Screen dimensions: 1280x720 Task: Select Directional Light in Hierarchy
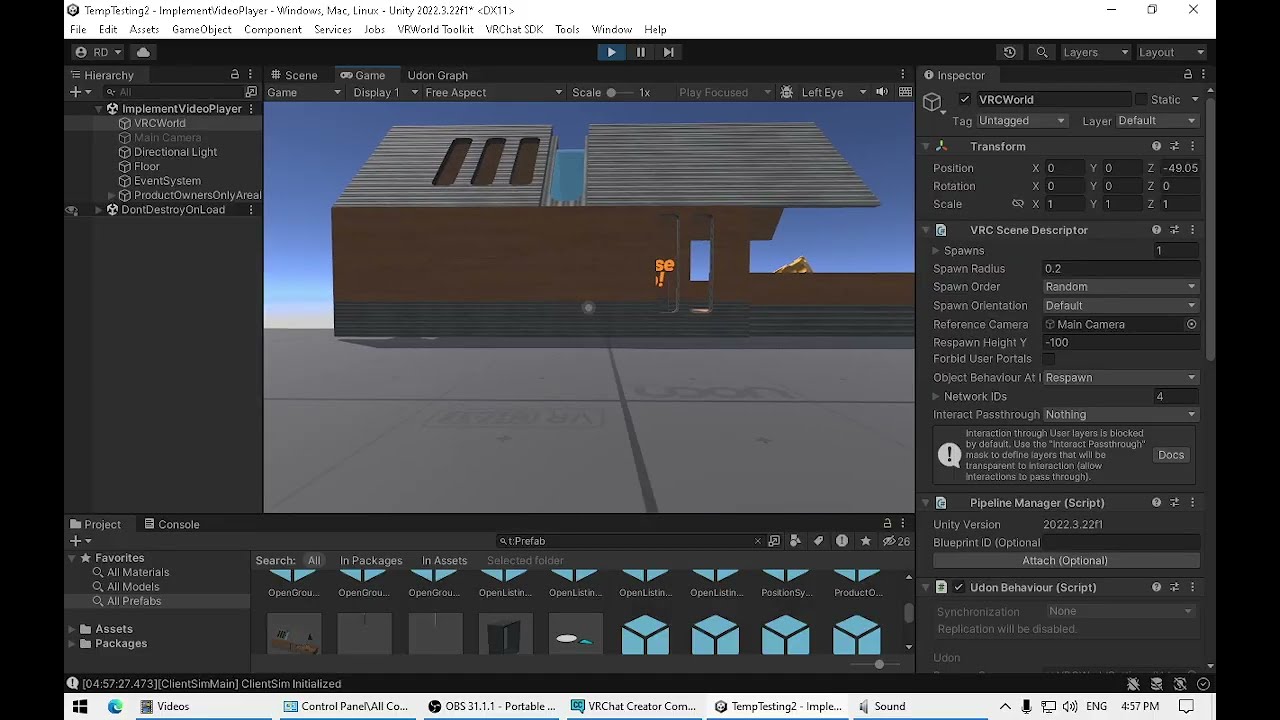pyautogui.click(x=175, y=152)
